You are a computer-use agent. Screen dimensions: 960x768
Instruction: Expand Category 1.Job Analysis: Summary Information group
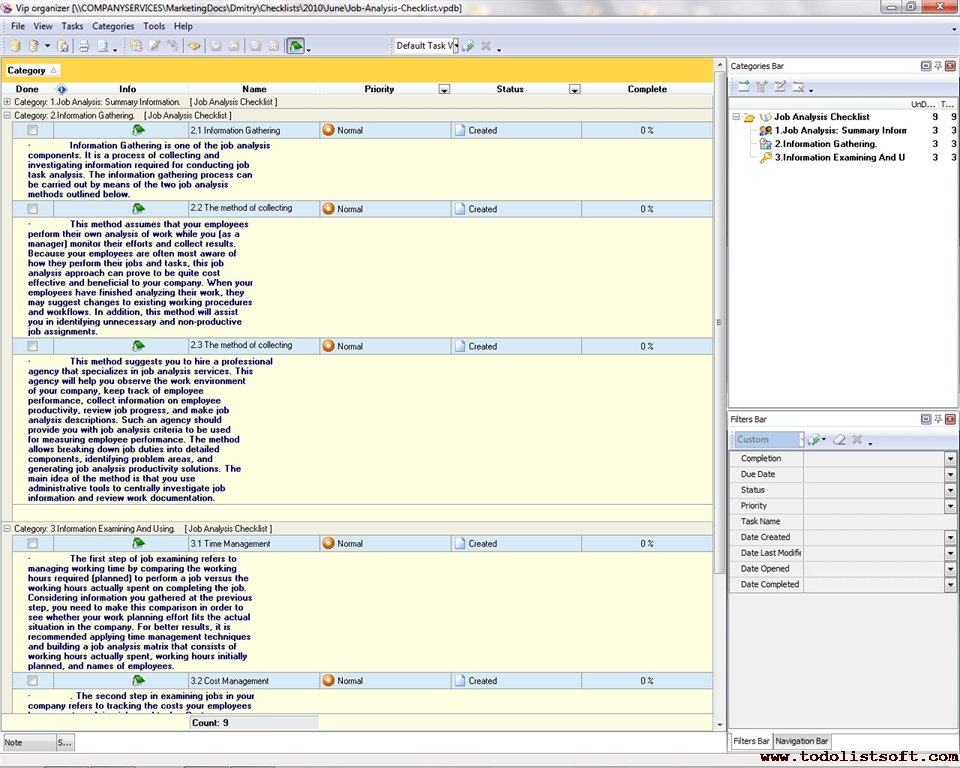pyautogui.click(x=7, y=102)
